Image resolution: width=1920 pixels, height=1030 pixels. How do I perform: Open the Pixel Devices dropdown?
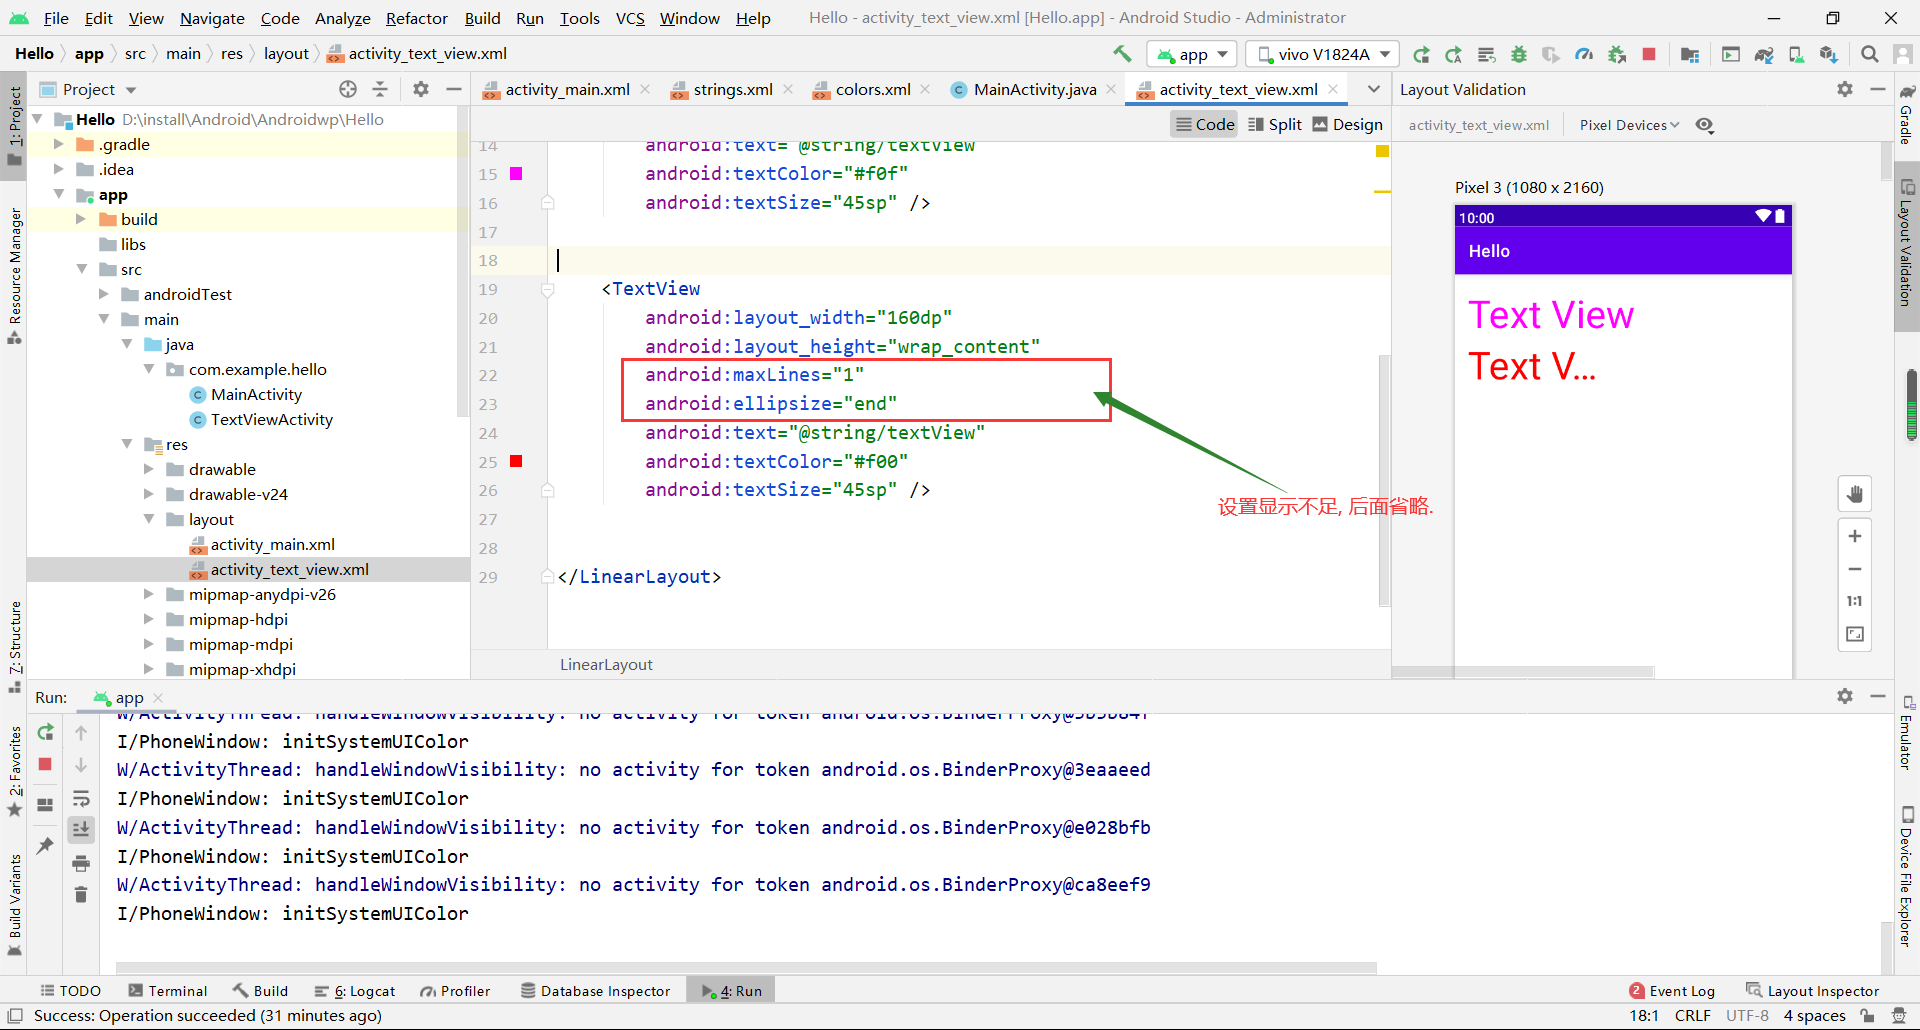tap(1629, 125)
